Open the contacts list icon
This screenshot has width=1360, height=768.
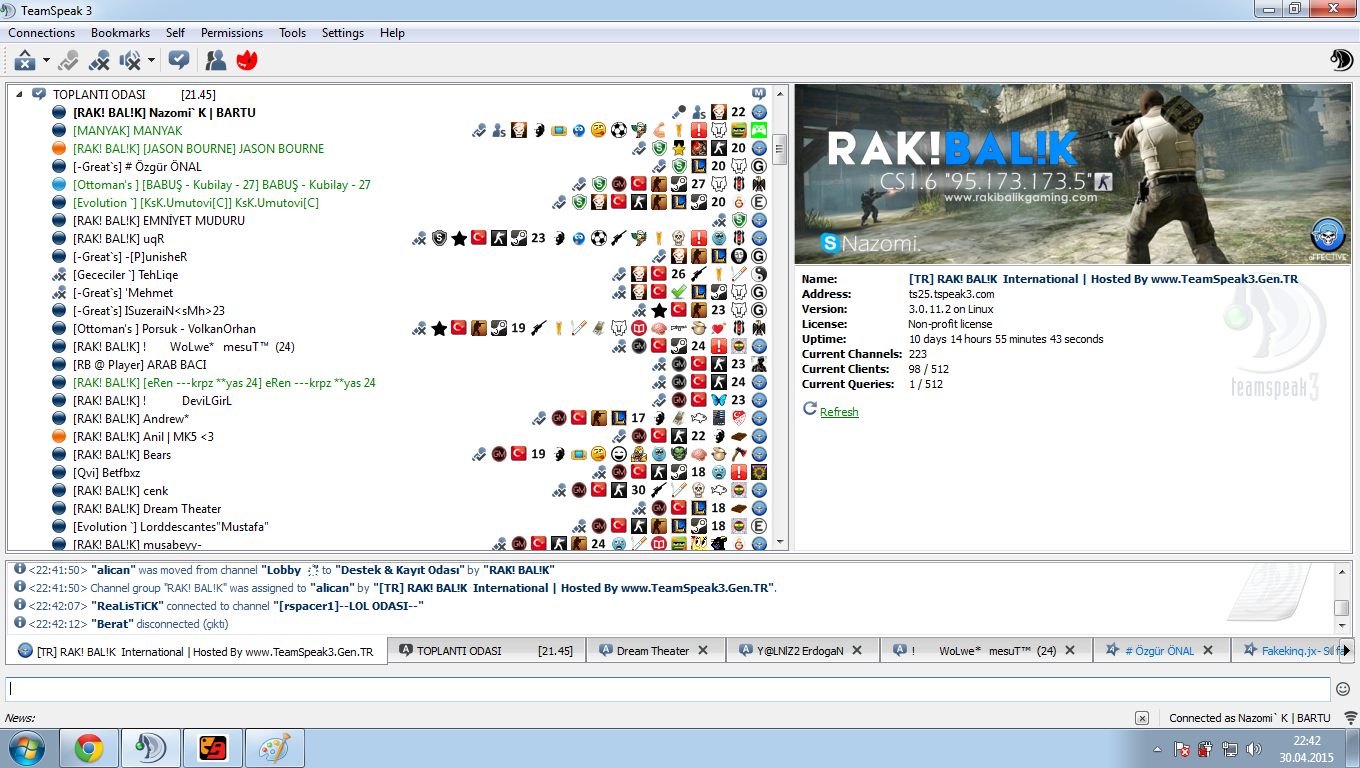click(215, 61)
